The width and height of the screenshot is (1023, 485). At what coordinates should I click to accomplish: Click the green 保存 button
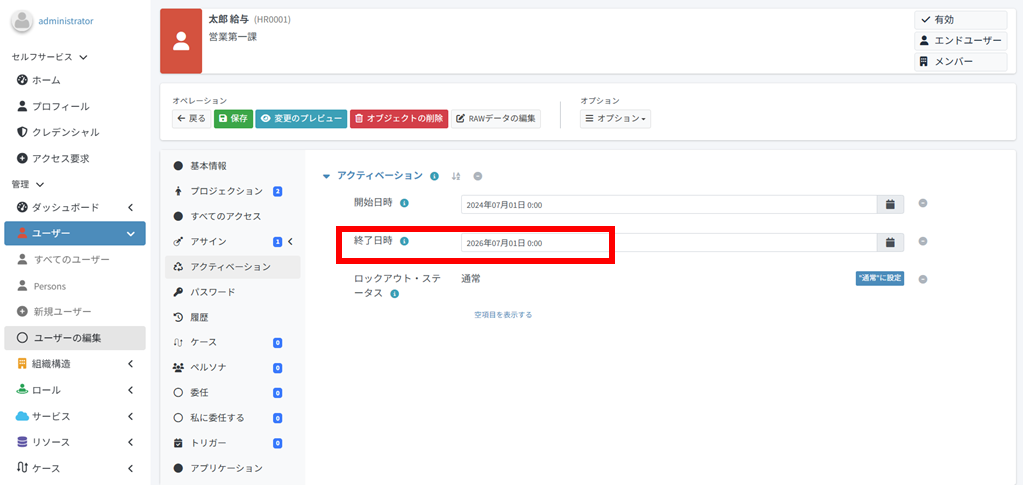point(233,119)
